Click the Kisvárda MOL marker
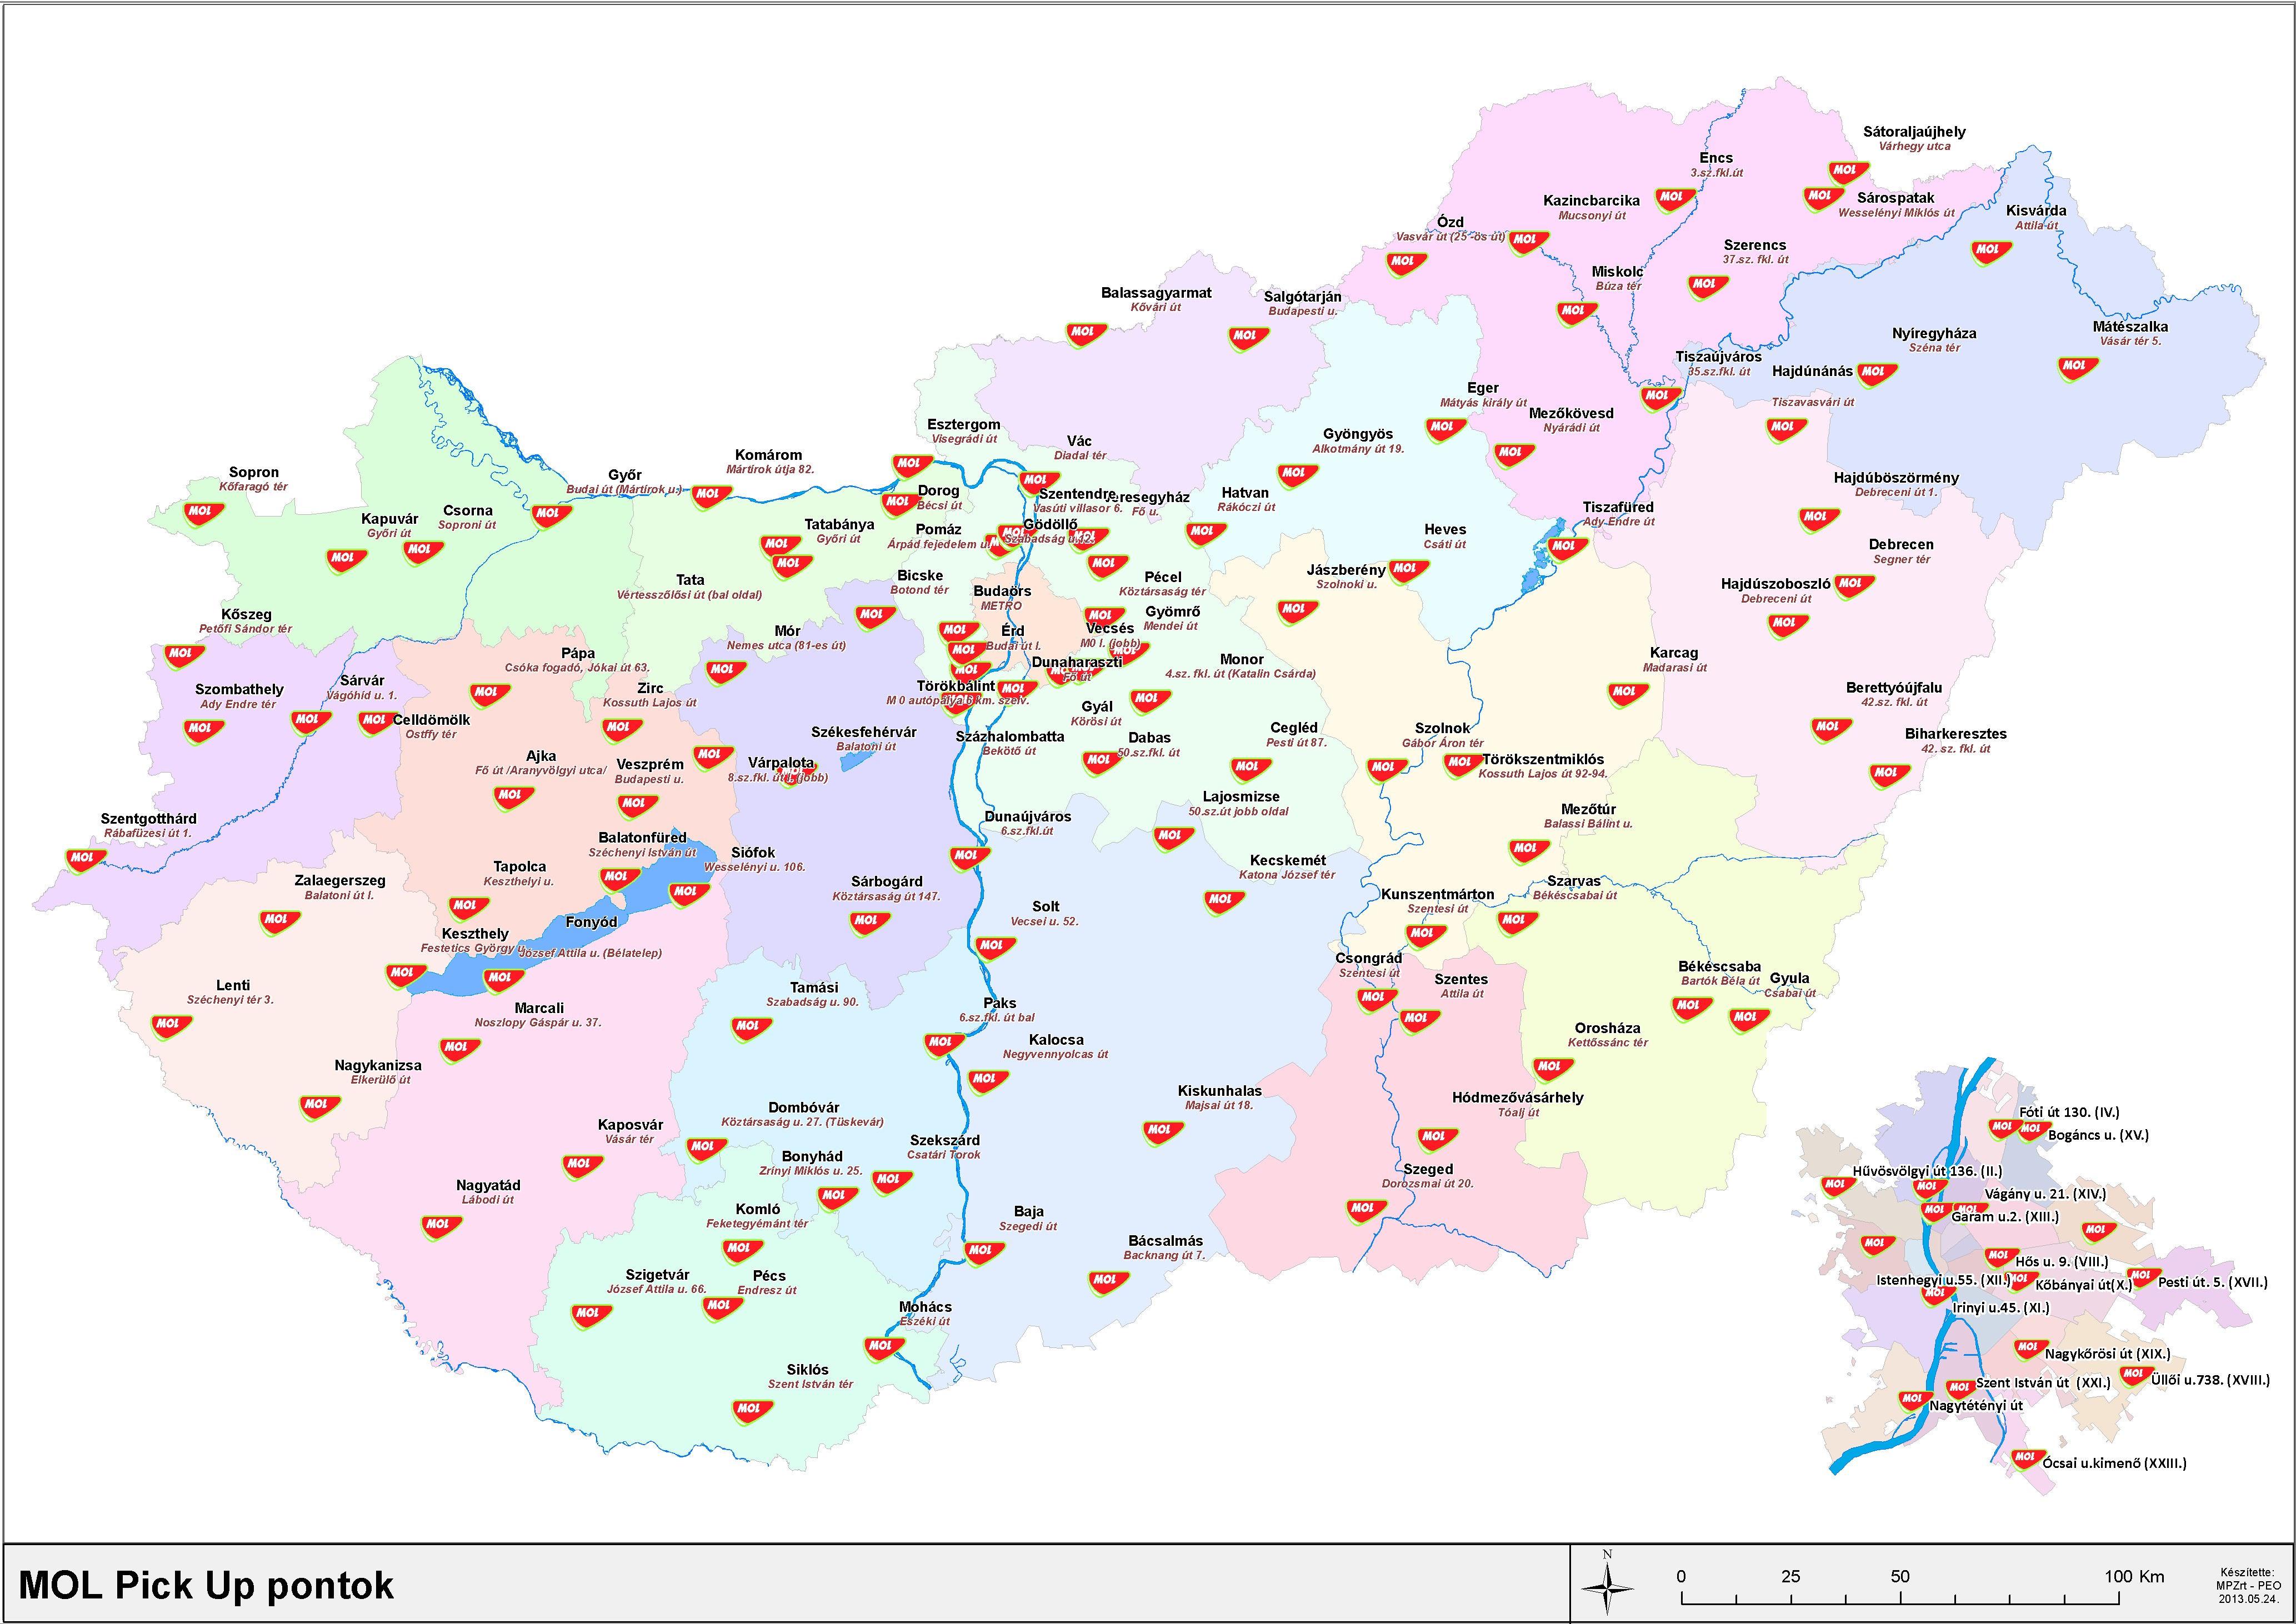The image size is (2296, 1624). pos(1991,252)
